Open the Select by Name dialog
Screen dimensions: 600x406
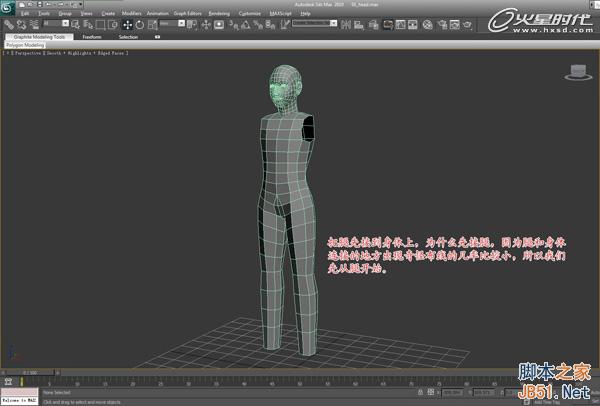click(88, 25)
